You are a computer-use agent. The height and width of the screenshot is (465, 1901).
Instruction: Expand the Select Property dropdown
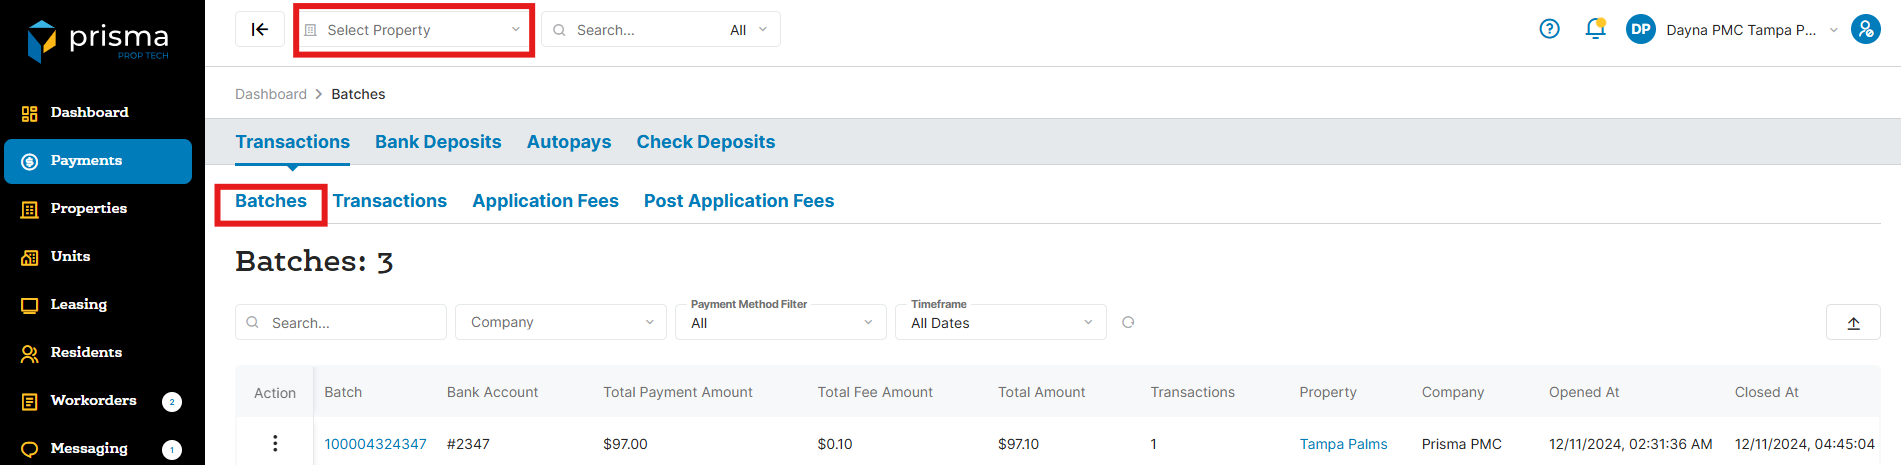(414, 30)
